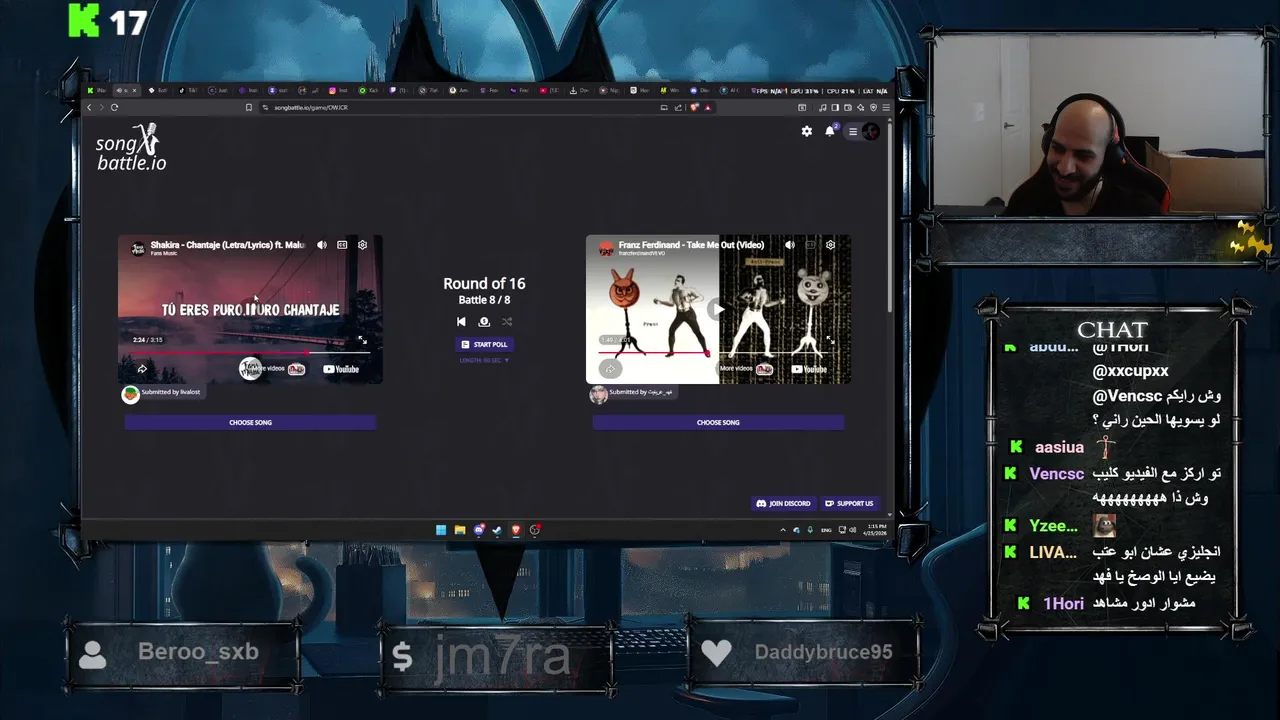The width and height of the screenshot is (1280, 720).
Task: Click the Shakira video title link
Action: tap(228, 244)
